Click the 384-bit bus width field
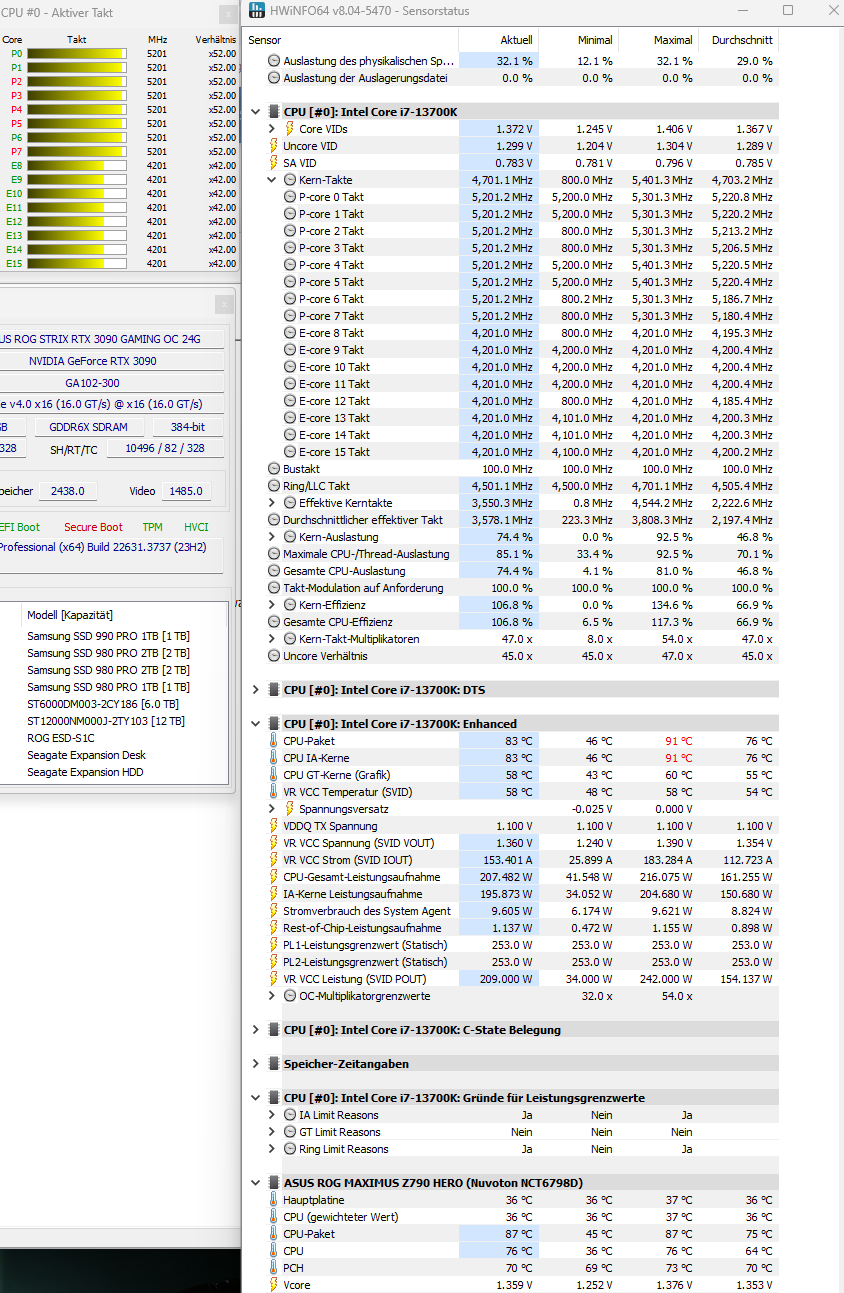Viewport: 844px width, 1293px height. coord(189,428)
